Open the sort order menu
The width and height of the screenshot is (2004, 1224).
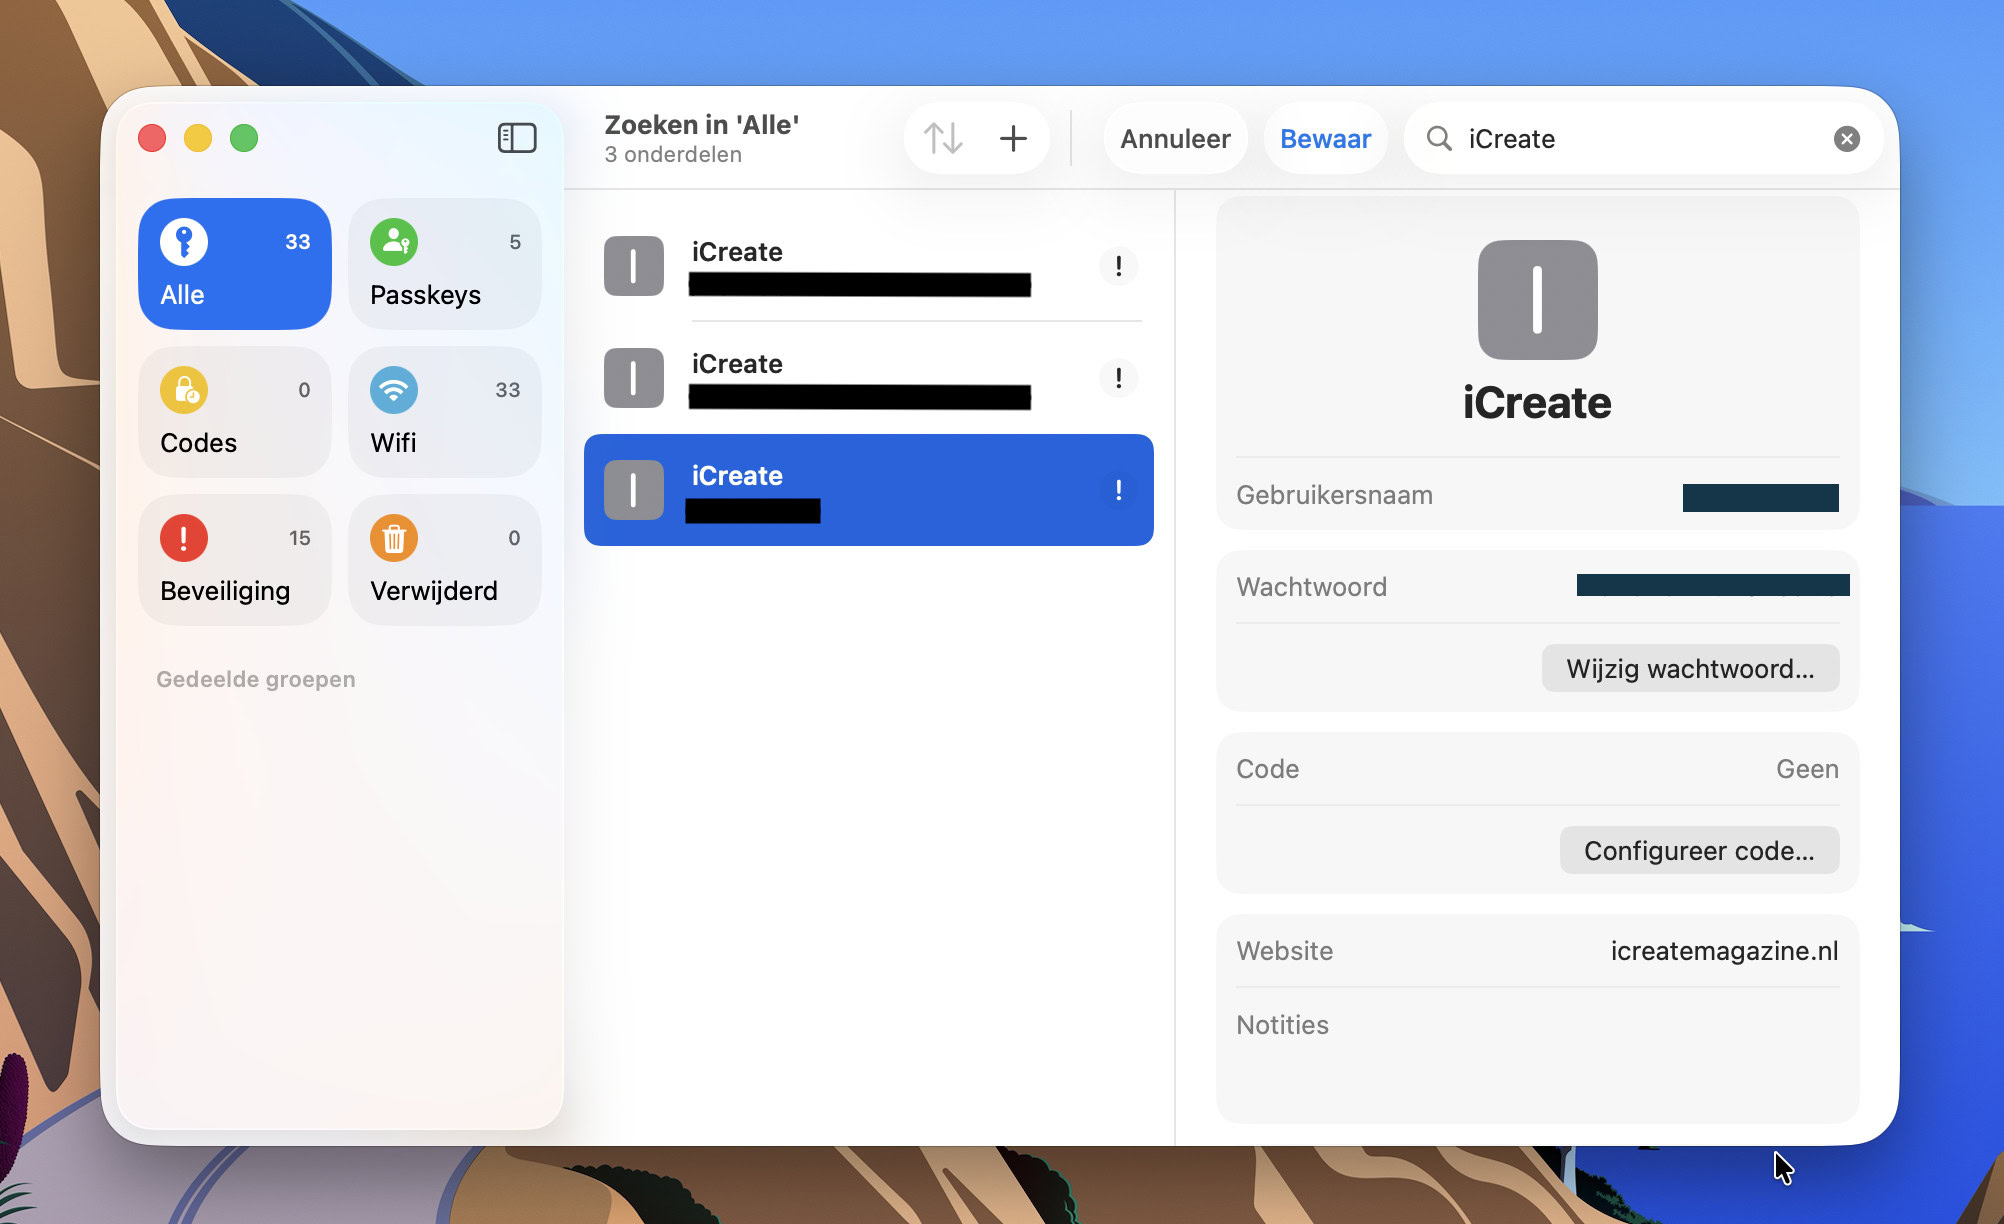coord(943,138)
